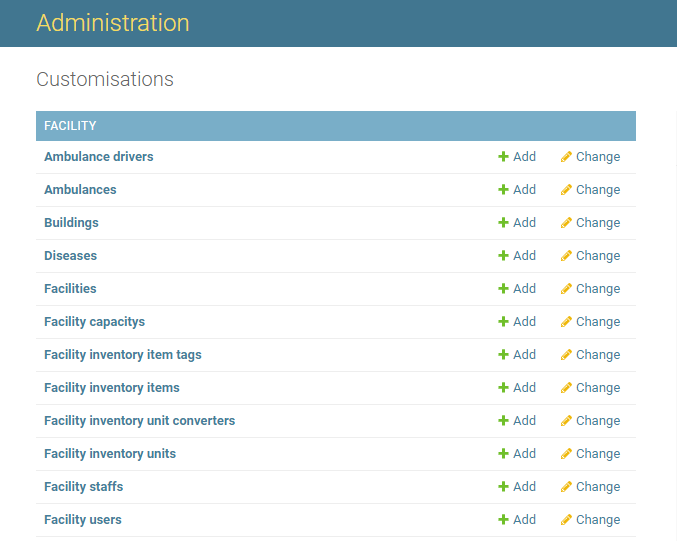
Task: Click the Add text link for Ambulances
Action: (524, 190)
